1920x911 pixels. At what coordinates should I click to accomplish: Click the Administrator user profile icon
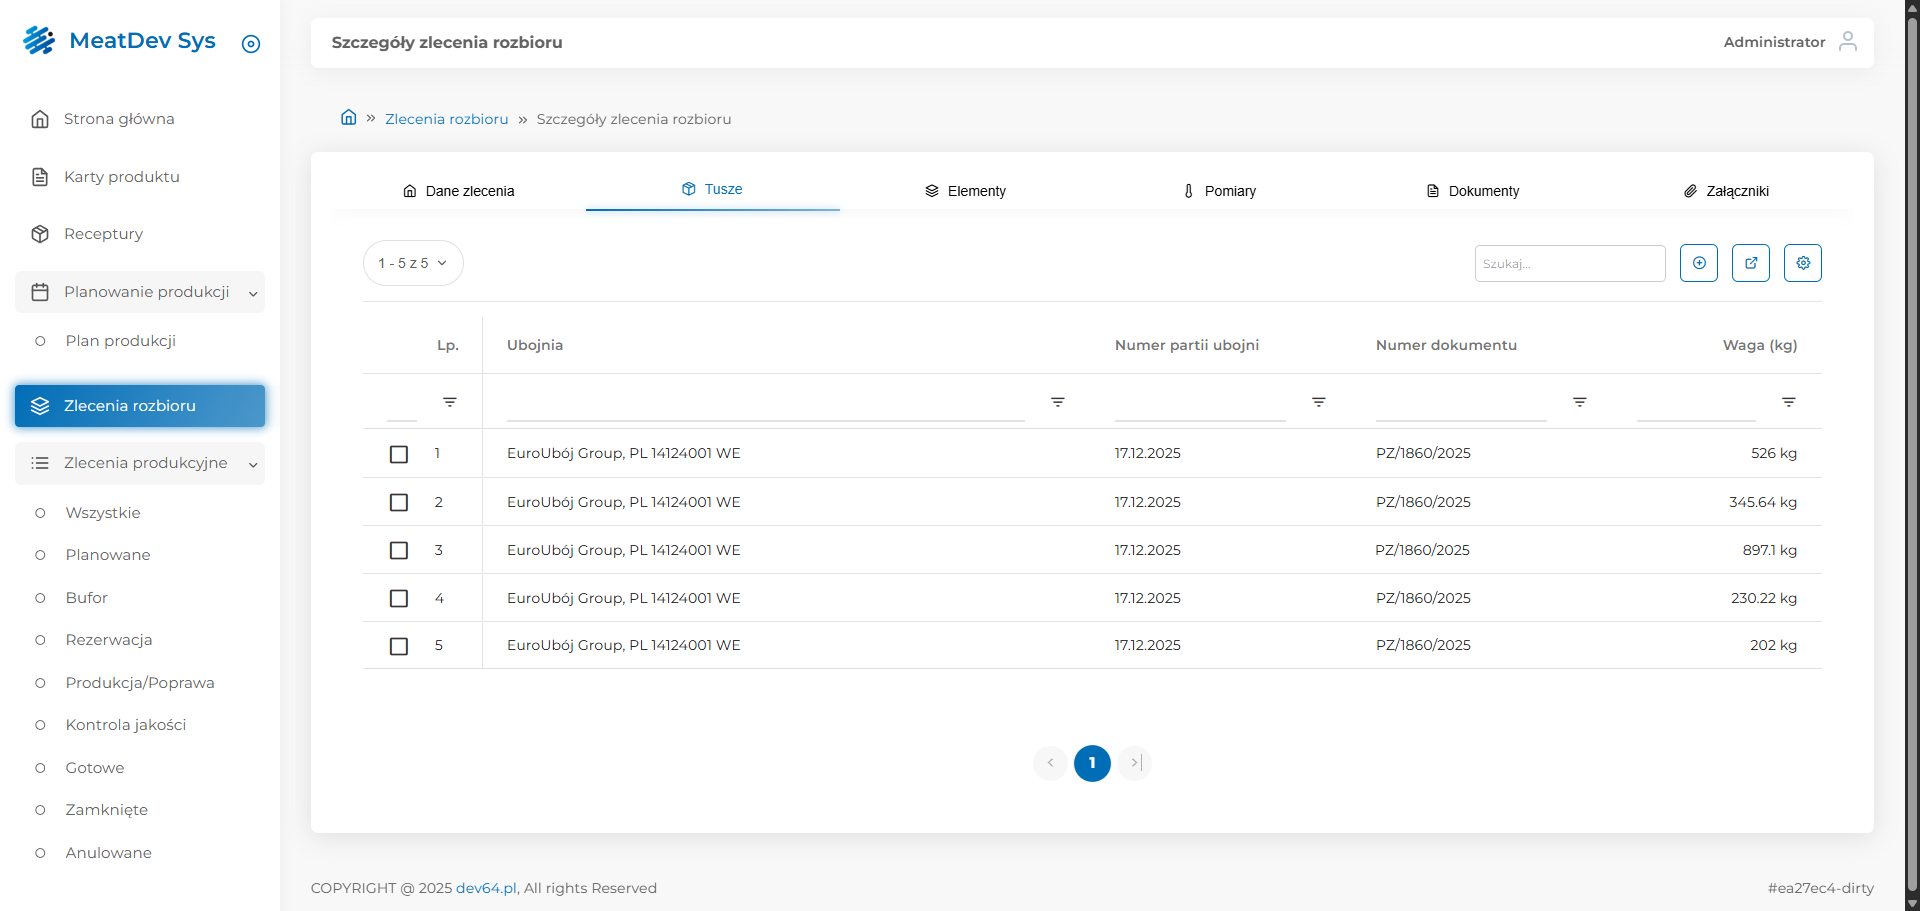(x=1847, y=41)
